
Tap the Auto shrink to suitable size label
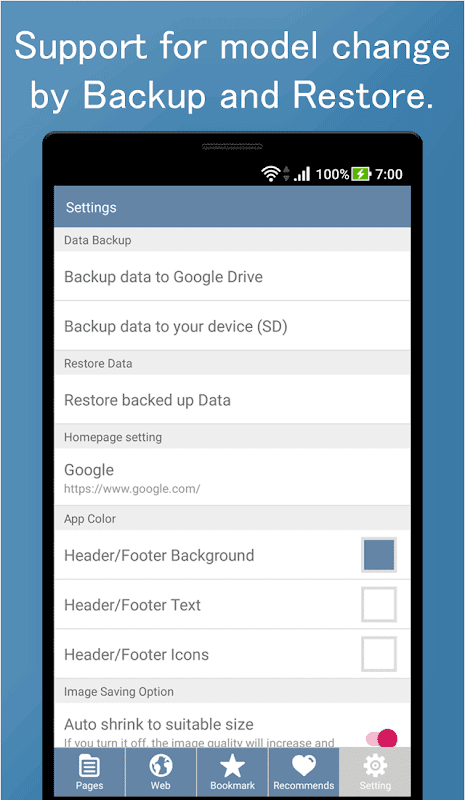tap(159, 724)
